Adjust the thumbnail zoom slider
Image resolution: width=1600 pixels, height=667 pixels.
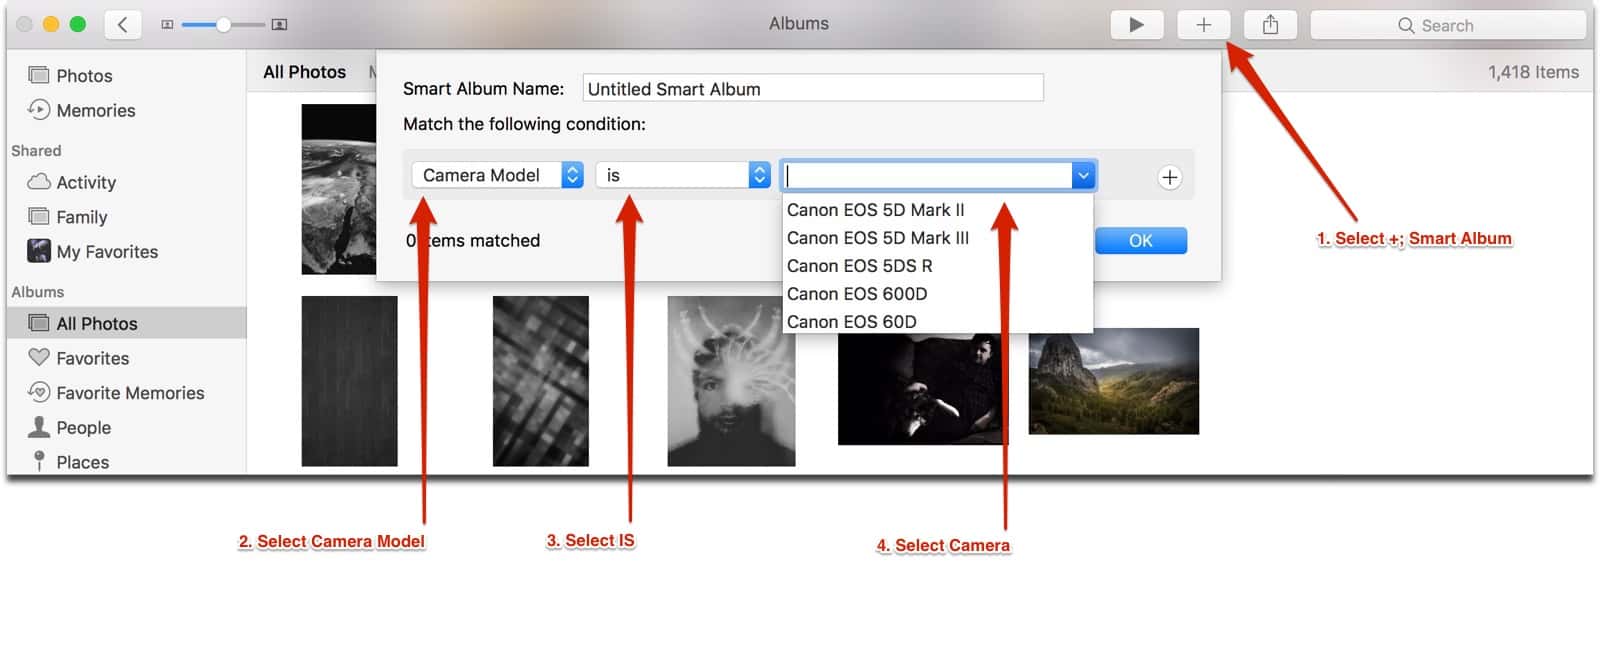click(224, 25)
